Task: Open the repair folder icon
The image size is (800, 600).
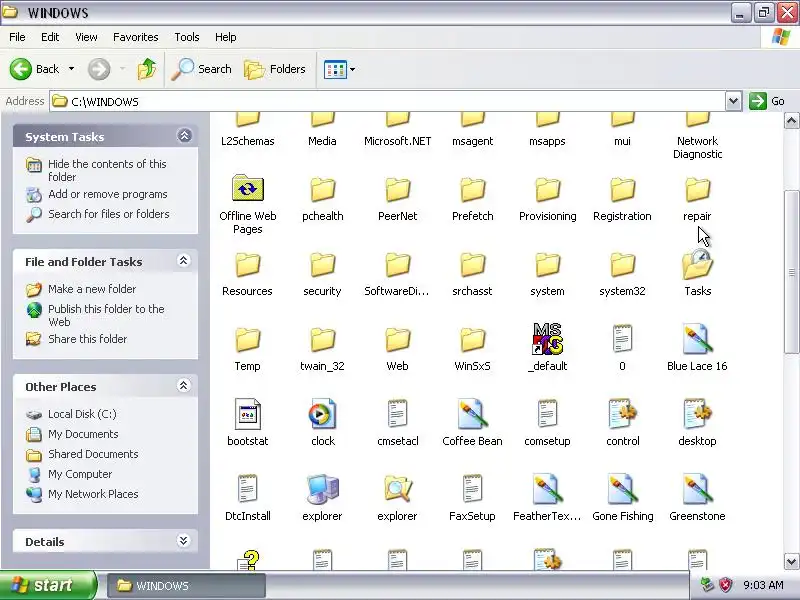Action: (x=697, y=189)
